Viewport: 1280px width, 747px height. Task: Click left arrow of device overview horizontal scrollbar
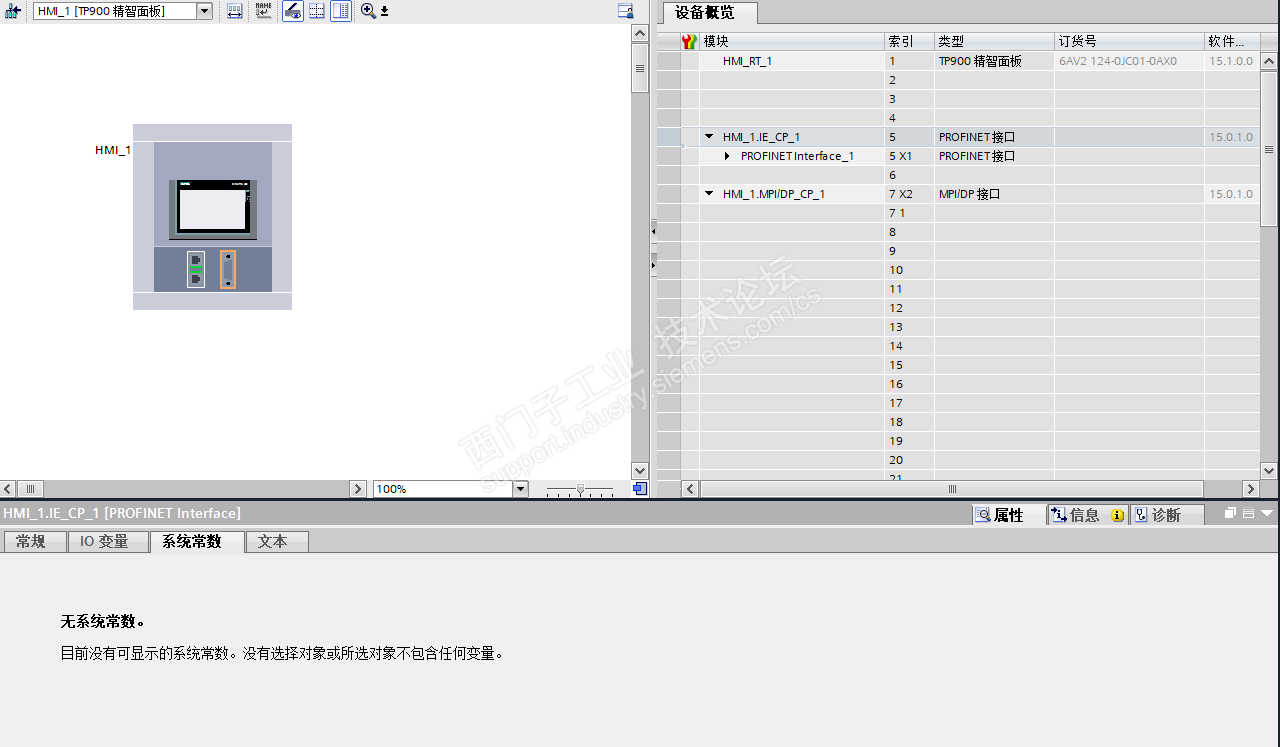point(689,489)
